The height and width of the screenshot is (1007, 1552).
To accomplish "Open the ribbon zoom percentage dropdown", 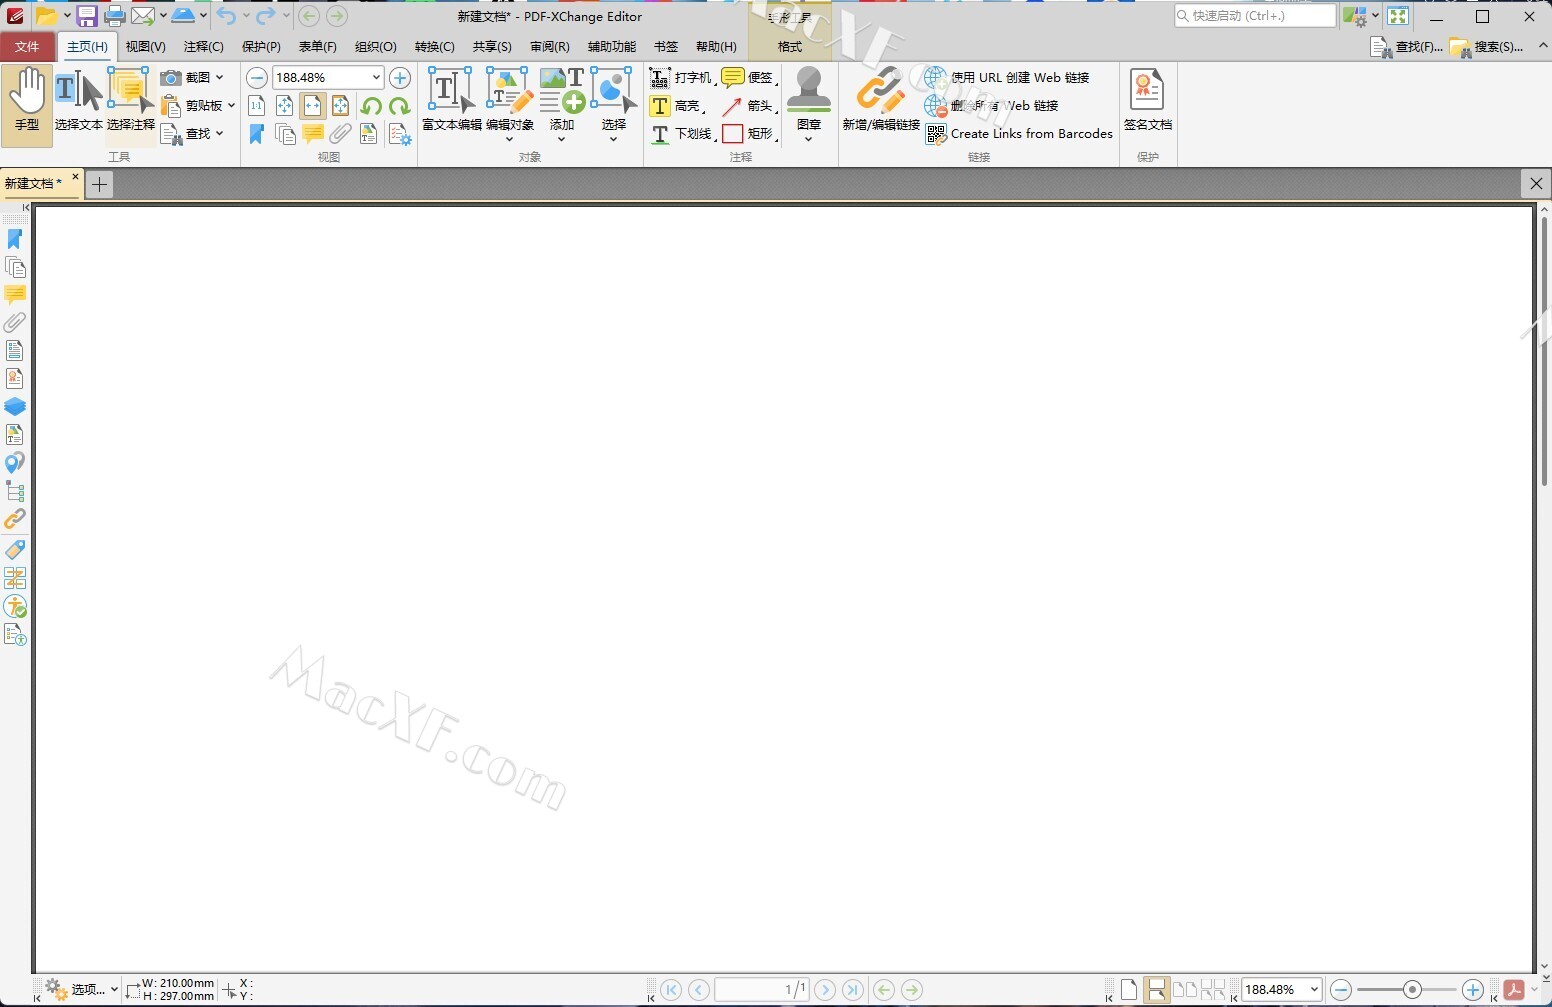I will [376, 77].
